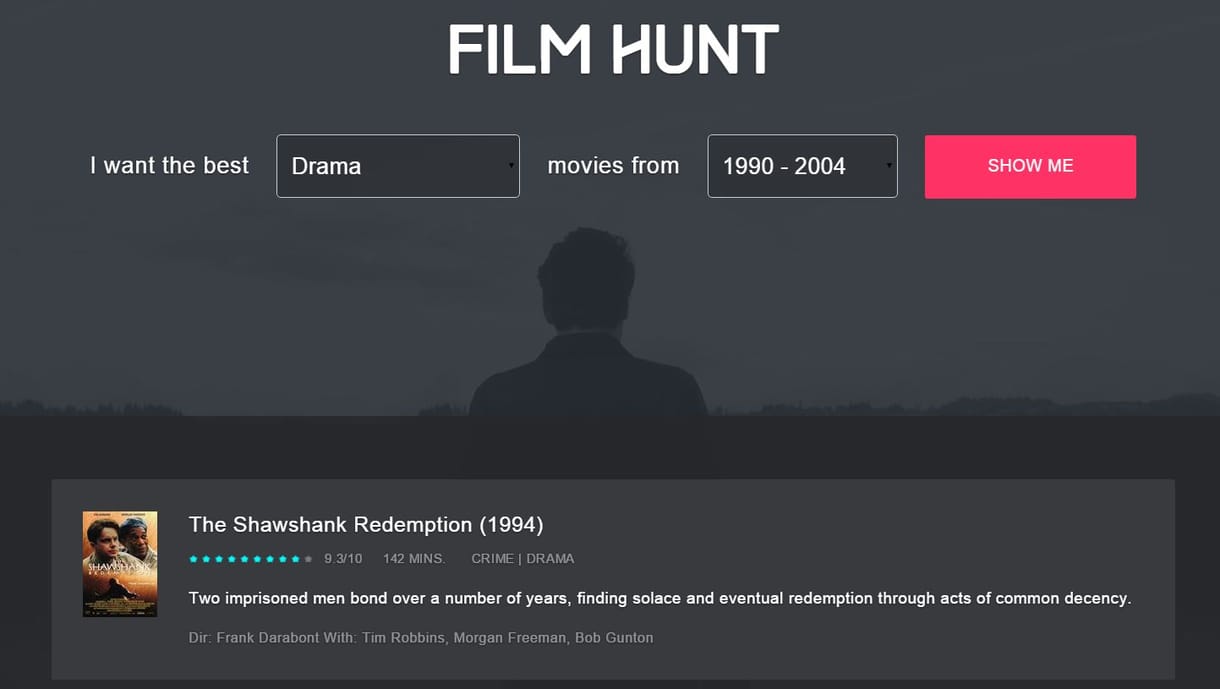Viewport: 1220px width, 689px height.
Task: Click the small arrow on the genre dropdown
Action: 511,166
